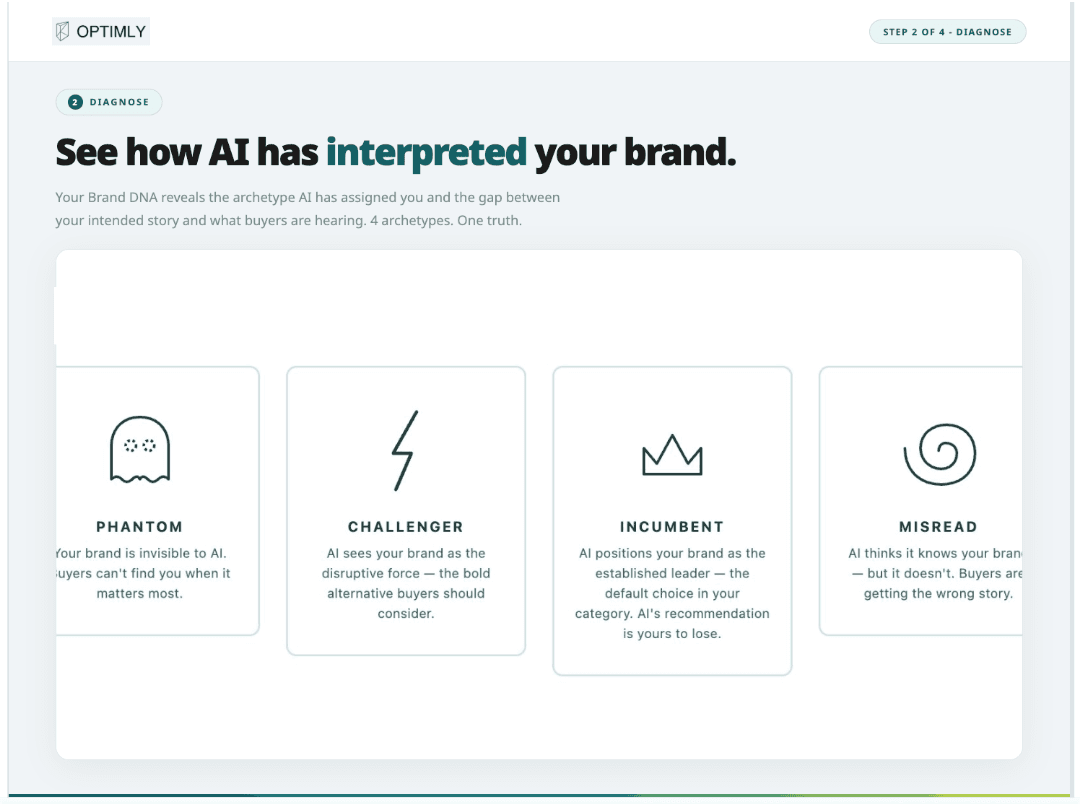Image resolution: width=1080 pixels, height=804 pixels.
Task: Click the ghost icon on the Phantom card
Action: point(140,449)
